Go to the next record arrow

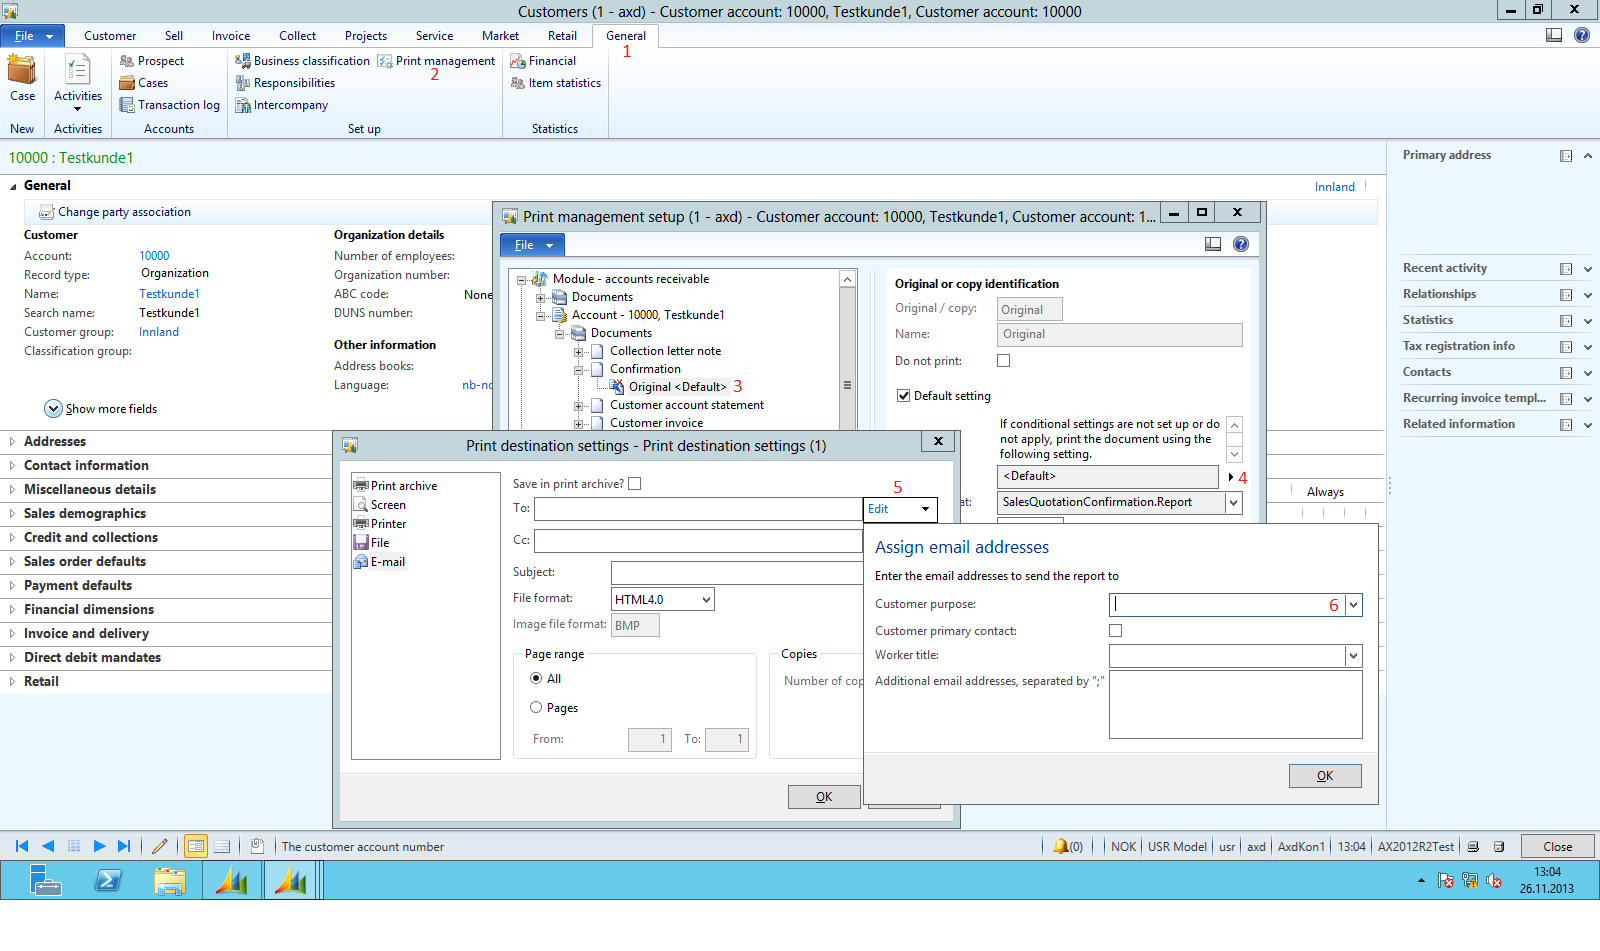[x=99, y=846]
